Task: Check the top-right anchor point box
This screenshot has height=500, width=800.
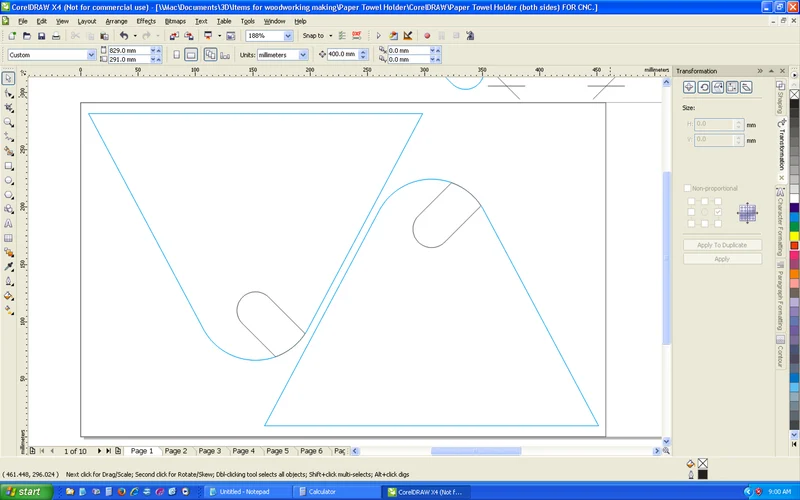Action: pos(718,201)
